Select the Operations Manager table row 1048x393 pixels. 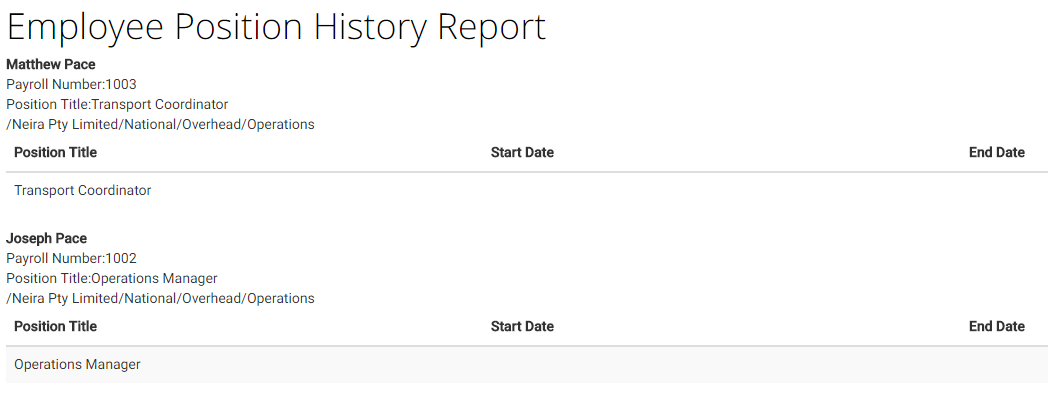pos(524,365)
